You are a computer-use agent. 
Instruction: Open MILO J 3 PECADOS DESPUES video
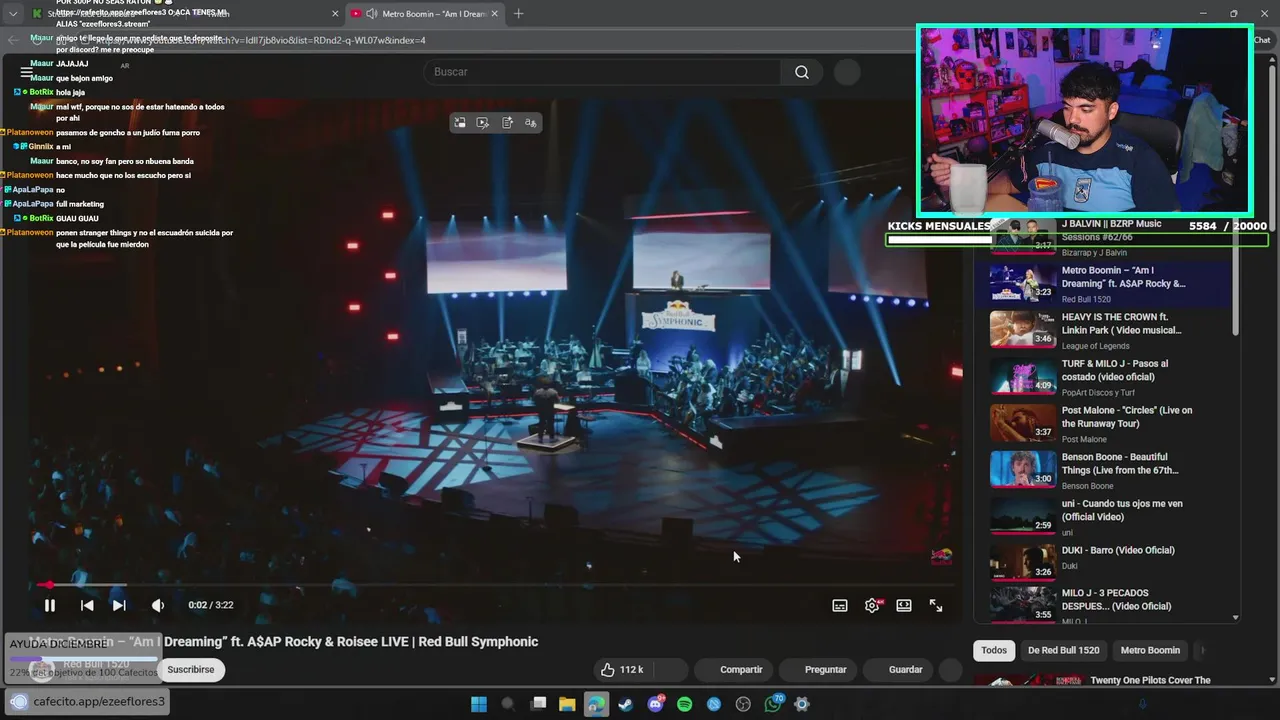coord(1104,606)
